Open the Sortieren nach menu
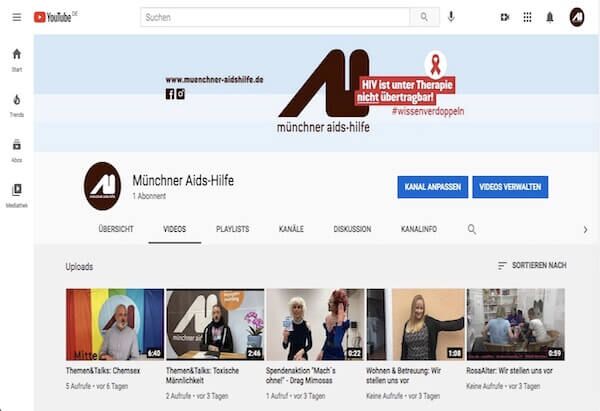Viewport: 600px width, 411px height. pyautogui.click(x=532, y=266)
